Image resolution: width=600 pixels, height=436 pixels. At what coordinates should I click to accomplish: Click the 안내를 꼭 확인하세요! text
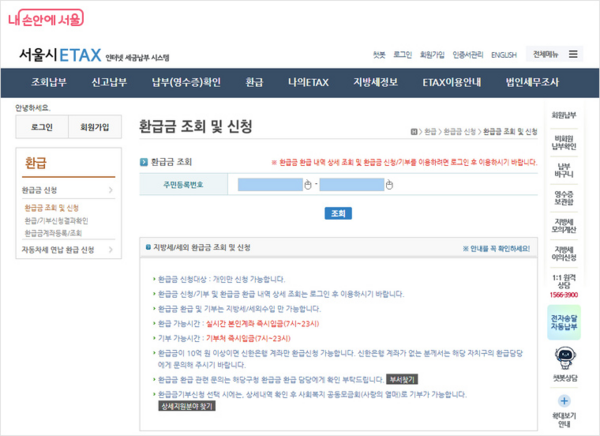[496, 248]
